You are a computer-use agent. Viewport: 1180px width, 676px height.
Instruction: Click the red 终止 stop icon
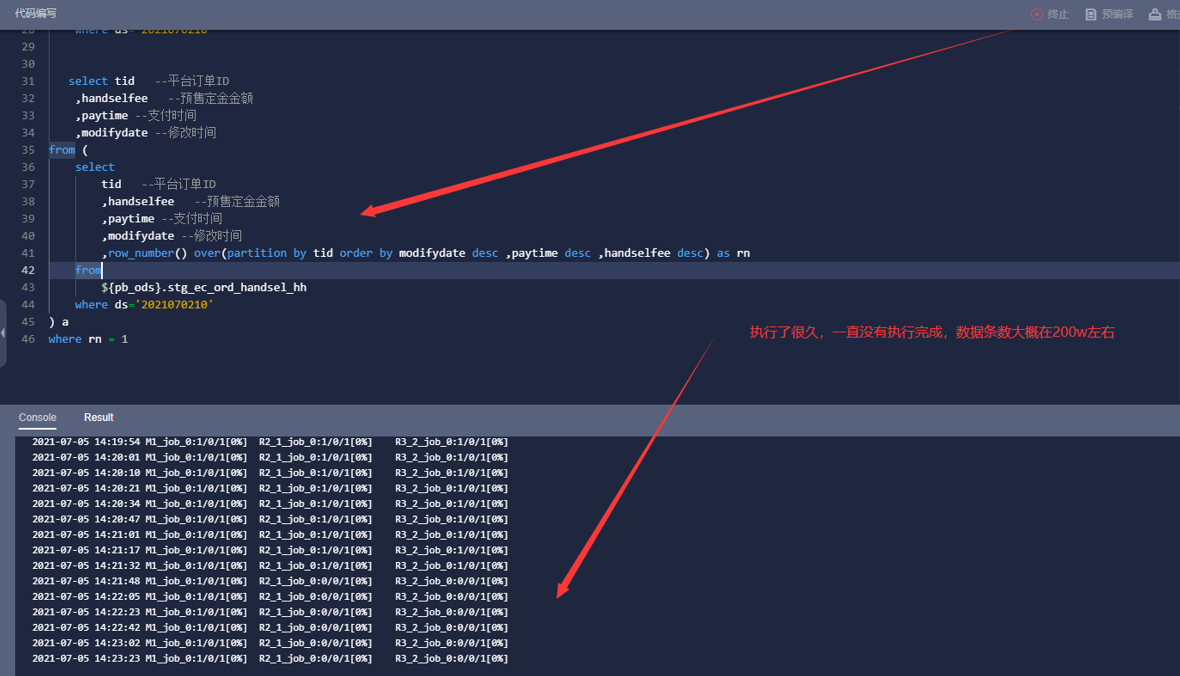tap(1037, 14)
